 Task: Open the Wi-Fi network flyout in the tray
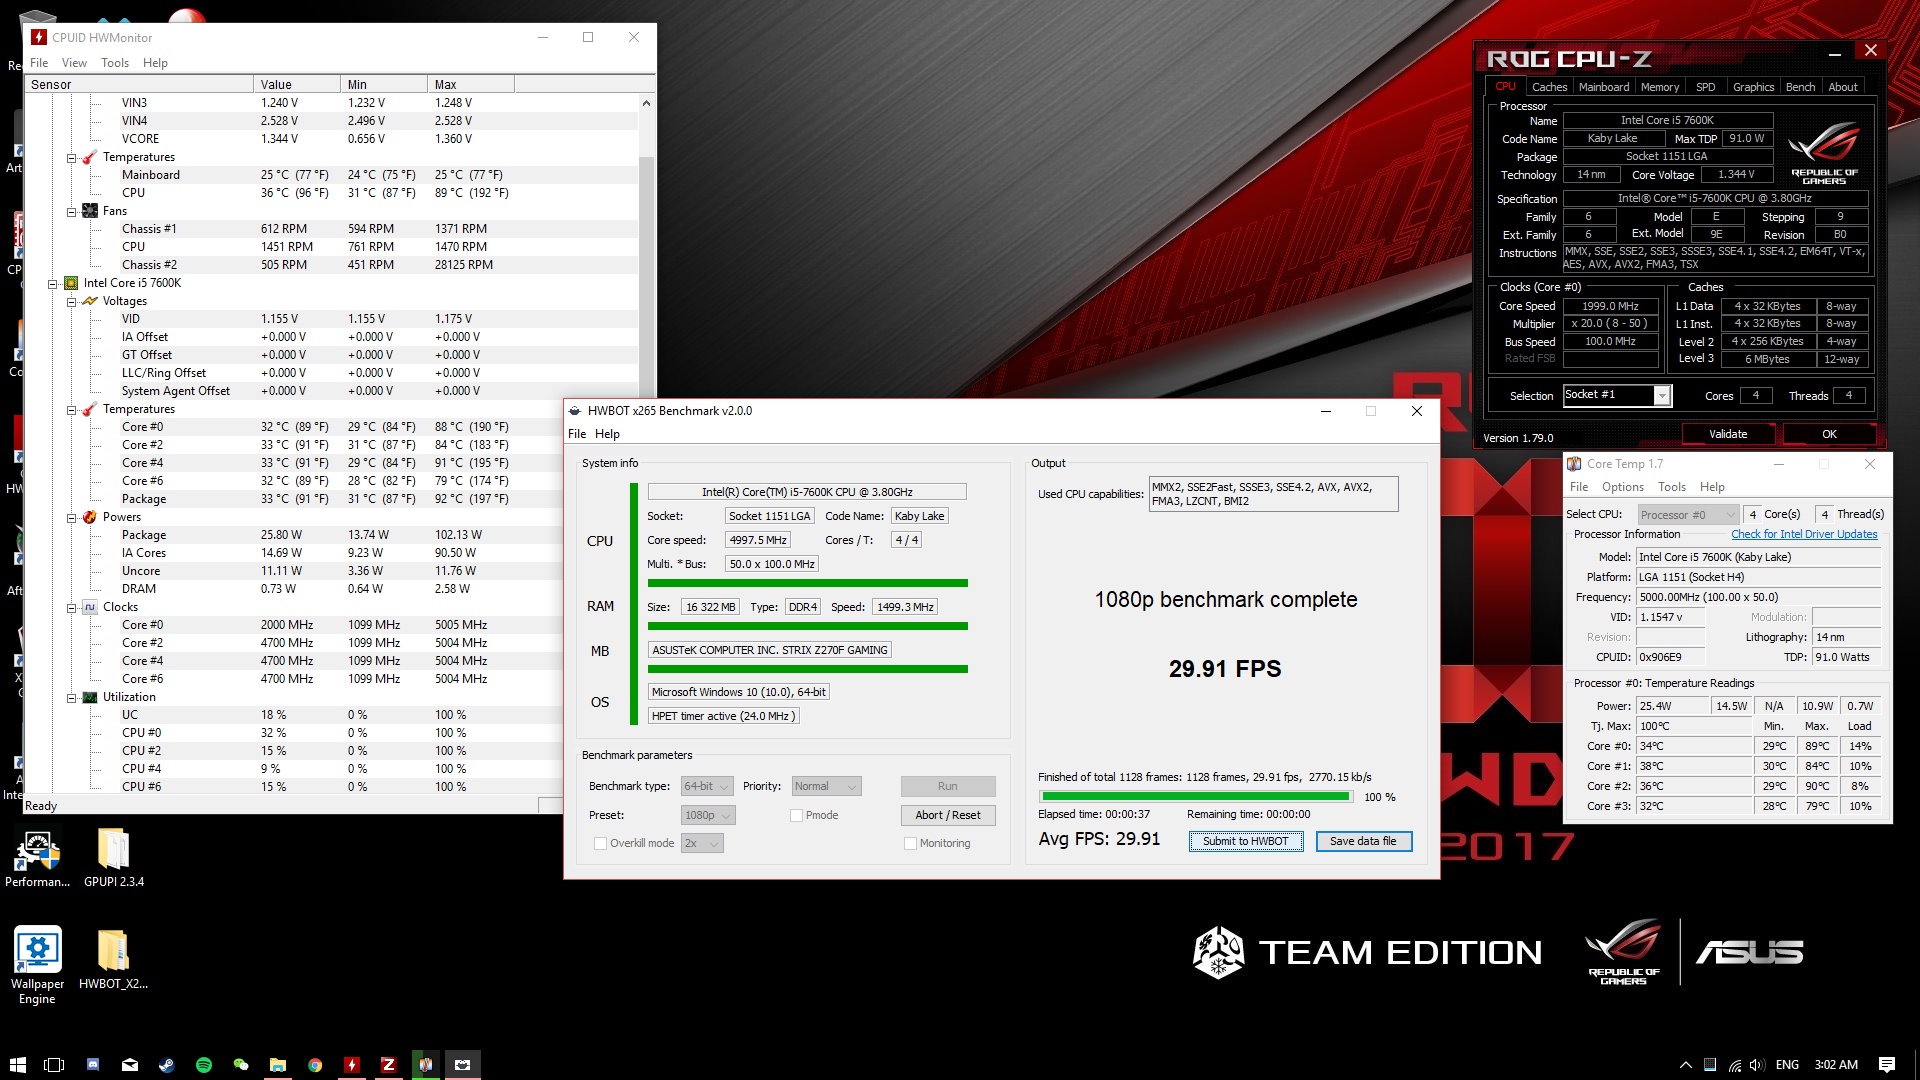click(x=1734, y=1065)
